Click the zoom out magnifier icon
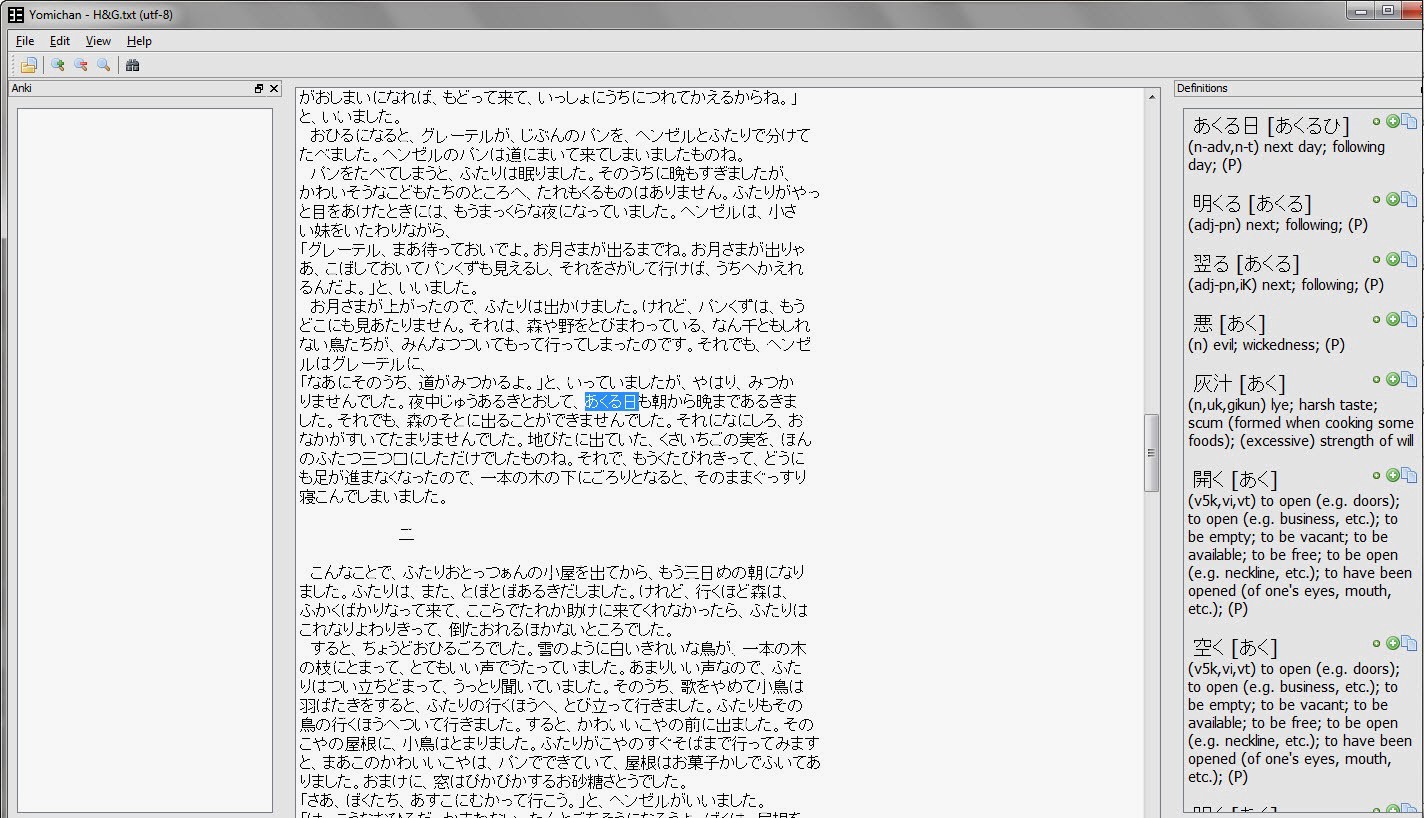This screenshot has height=818, width=1424. (x=81, y=65)
